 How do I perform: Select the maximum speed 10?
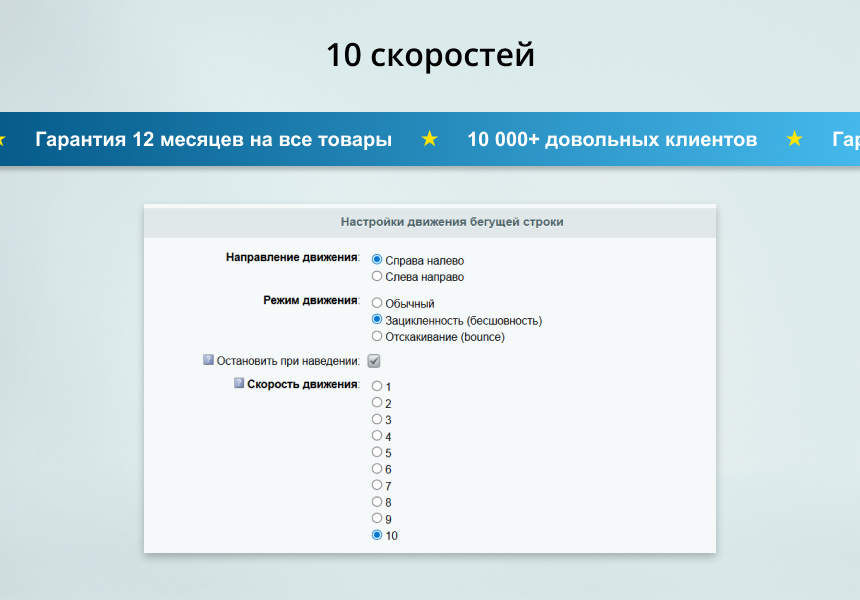pyautogui.click(x=377, y=535)
